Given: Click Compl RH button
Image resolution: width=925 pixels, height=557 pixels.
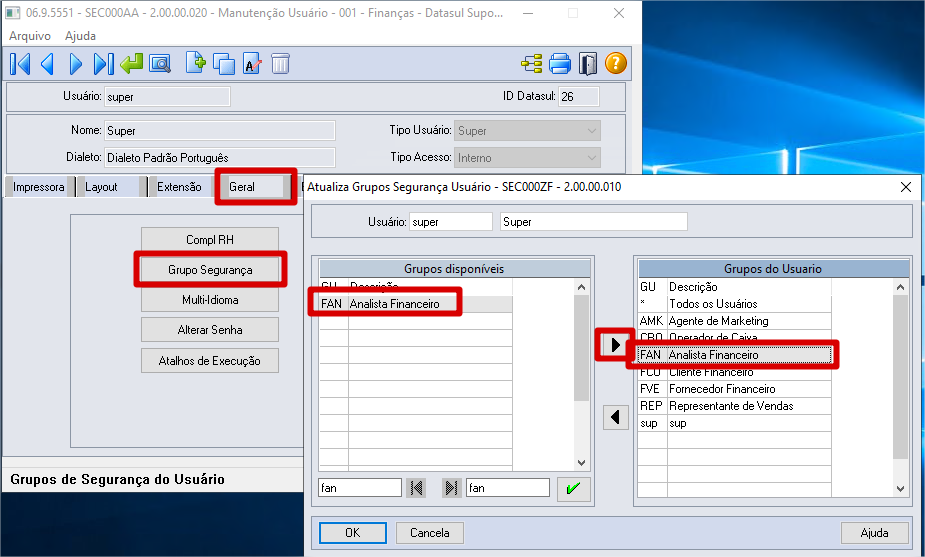Looking at the screenshot, I should [210, 240].
